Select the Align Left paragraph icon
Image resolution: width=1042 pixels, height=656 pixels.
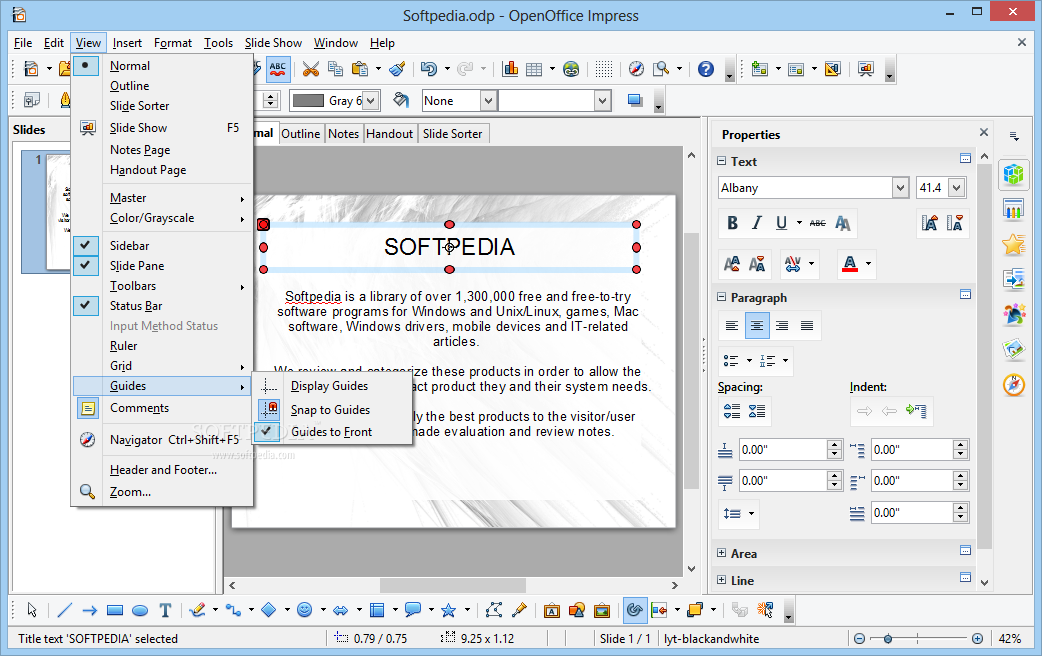coord(732,326)
